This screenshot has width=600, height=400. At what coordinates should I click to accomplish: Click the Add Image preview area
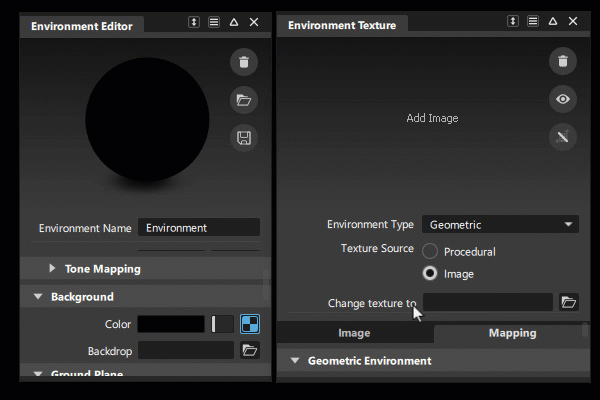click(x=432, y=118)
